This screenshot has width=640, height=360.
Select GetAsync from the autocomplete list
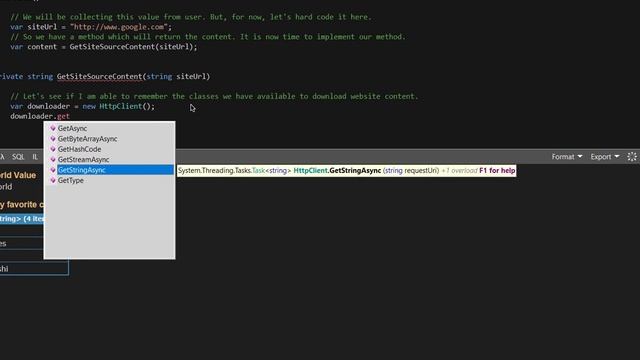(x=72, y=128)
